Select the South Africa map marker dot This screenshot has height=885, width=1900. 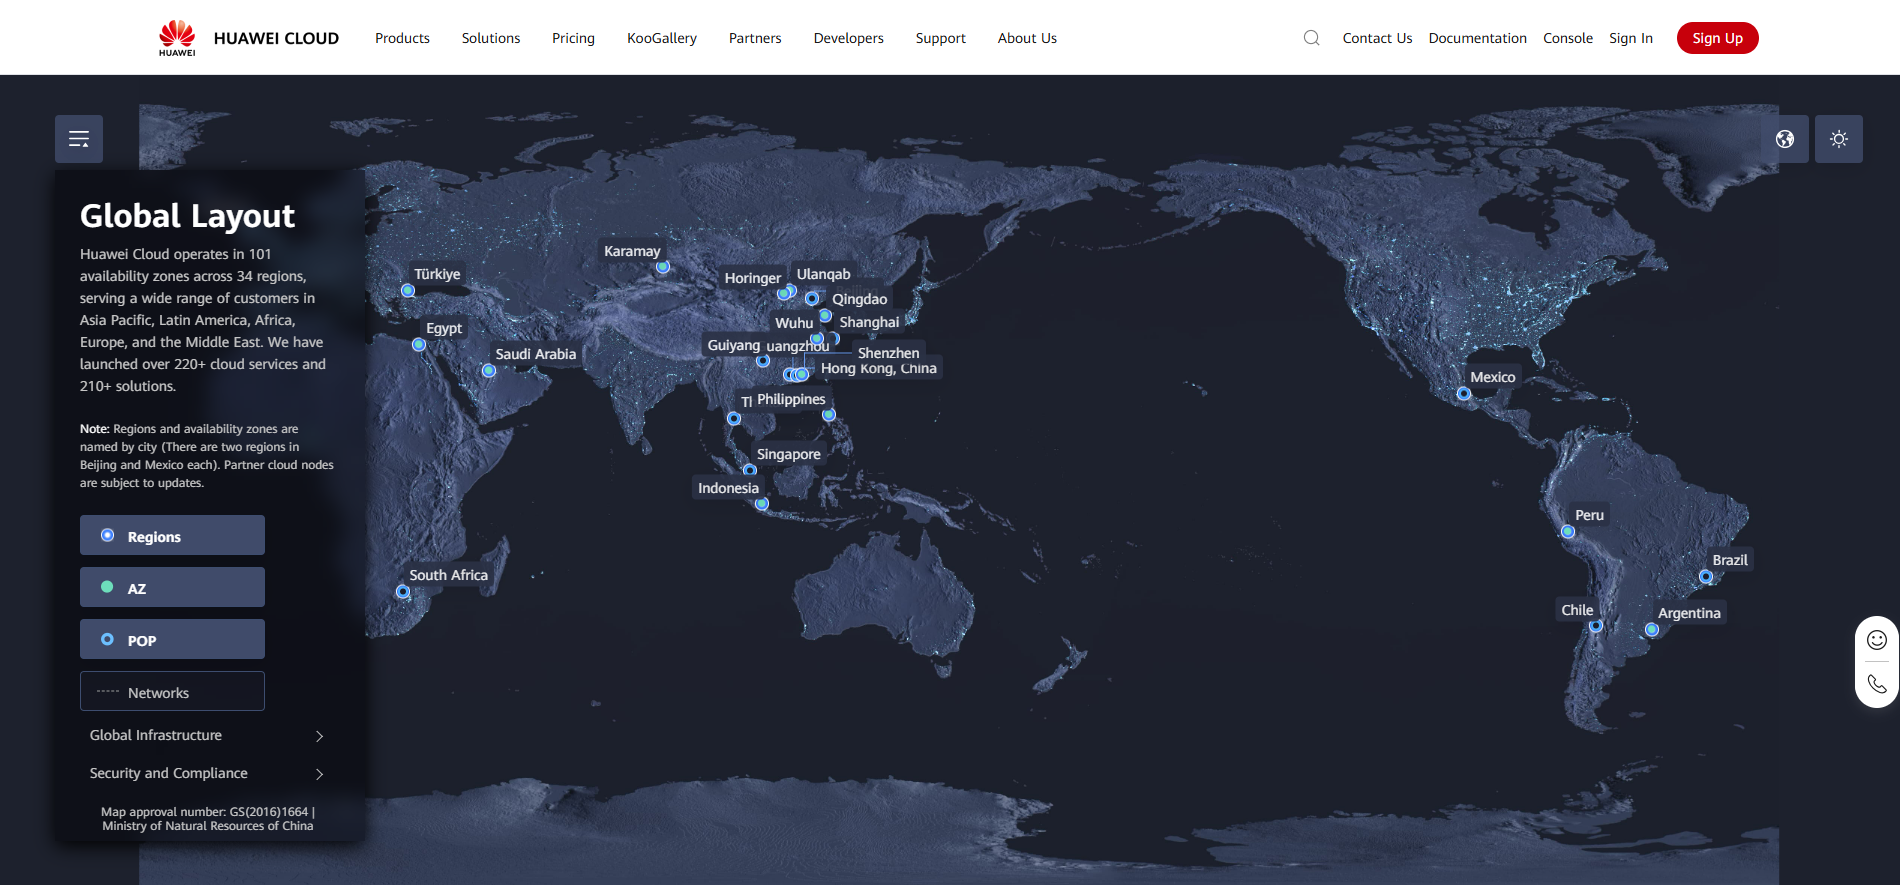(x=403, y=592)
